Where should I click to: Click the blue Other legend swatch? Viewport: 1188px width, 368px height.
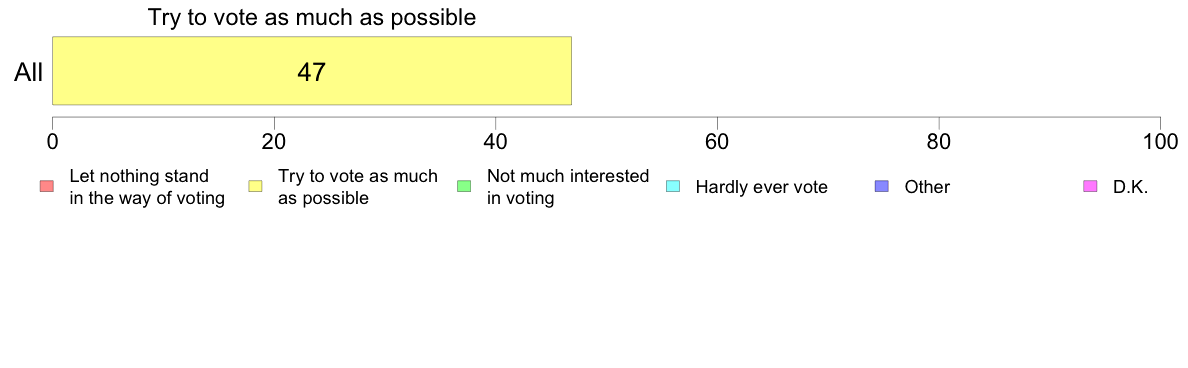click(x=882, y=187)
